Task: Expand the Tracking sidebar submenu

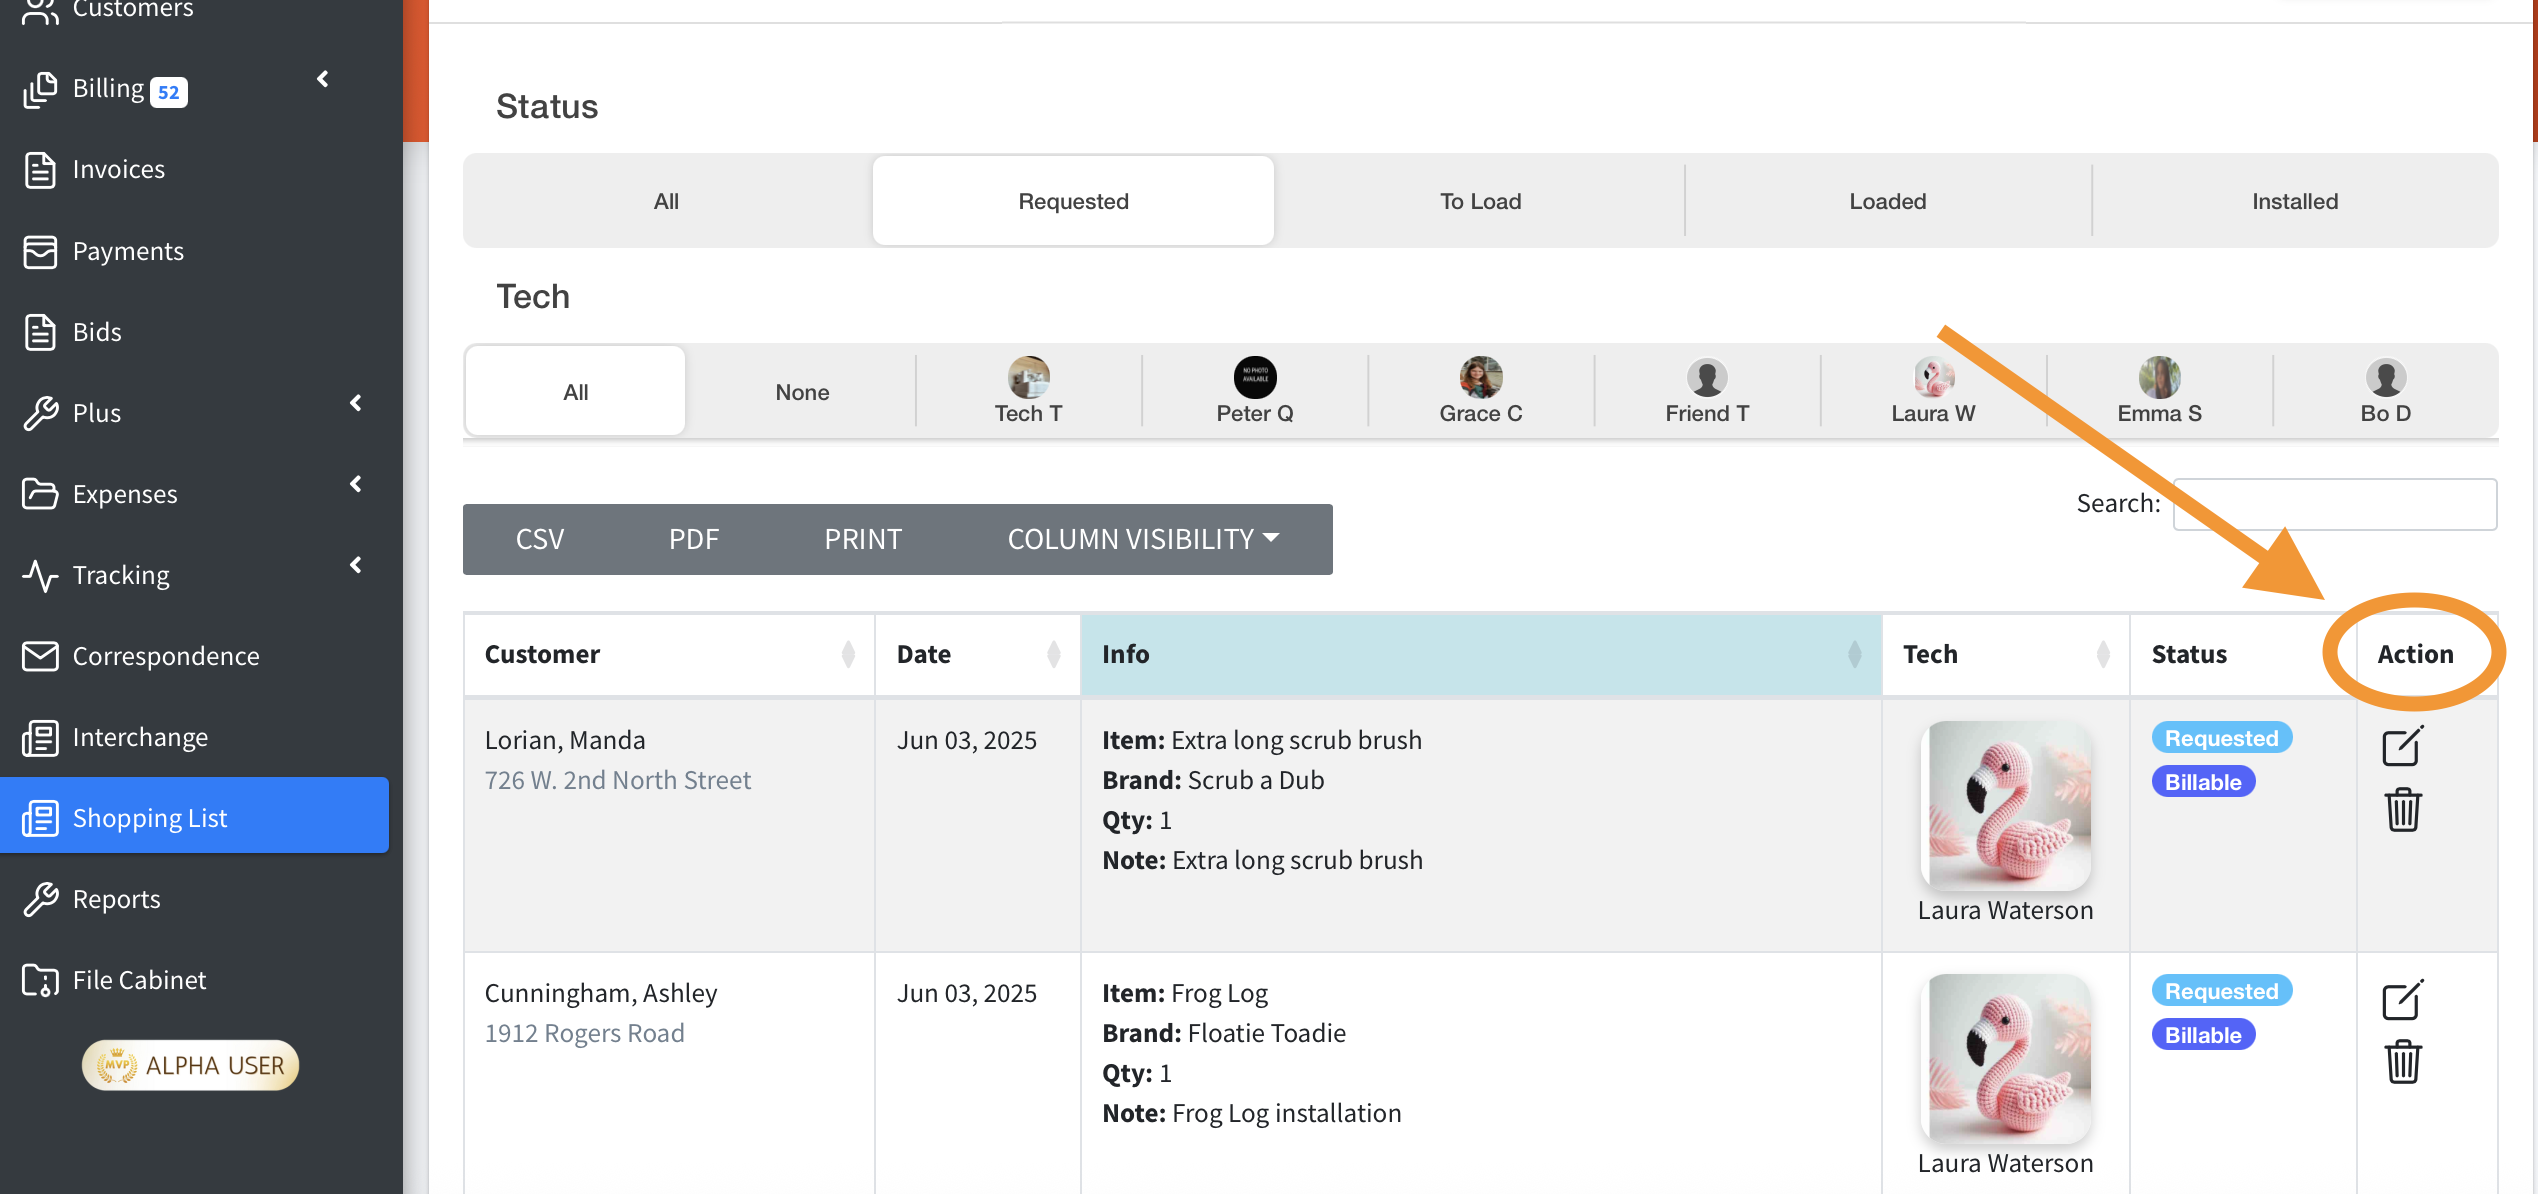Action: click(x=356, y=565)
